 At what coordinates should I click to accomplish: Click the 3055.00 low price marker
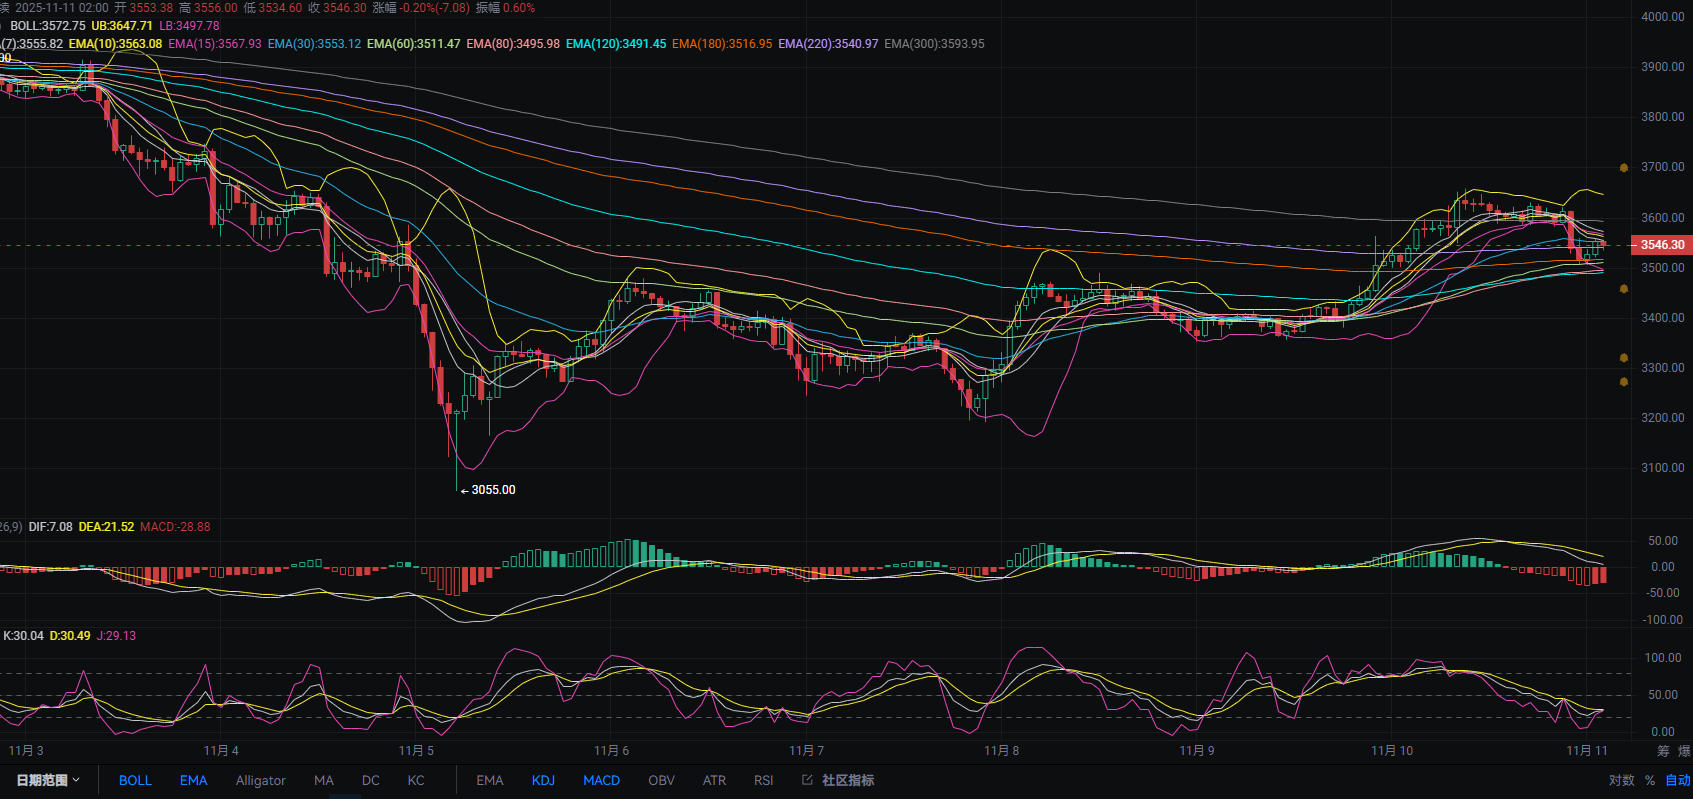tap(493, 490)
